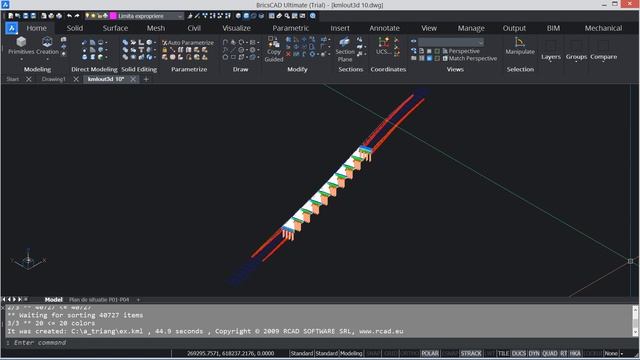The width and height of the screenshot is (640, 360).
Task: Click the New drawing icon
Action: tap(10, 16)
